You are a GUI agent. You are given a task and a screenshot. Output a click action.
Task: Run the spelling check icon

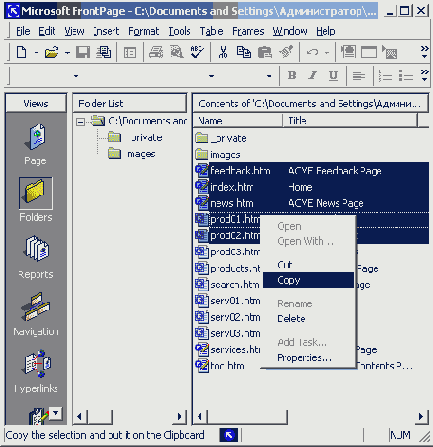(x=197, y=53)
